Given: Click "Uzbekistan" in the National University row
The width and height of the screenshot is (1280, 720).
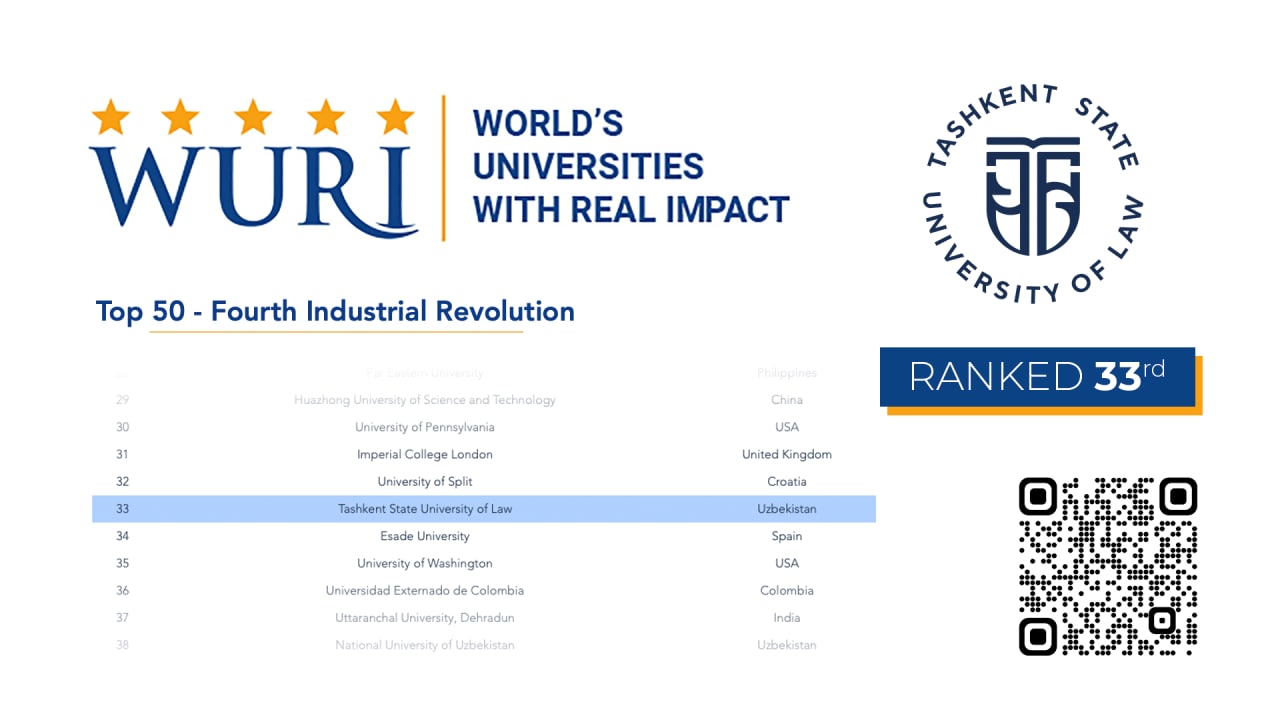Looking at the screenshot, I should [x=787, y=645].
